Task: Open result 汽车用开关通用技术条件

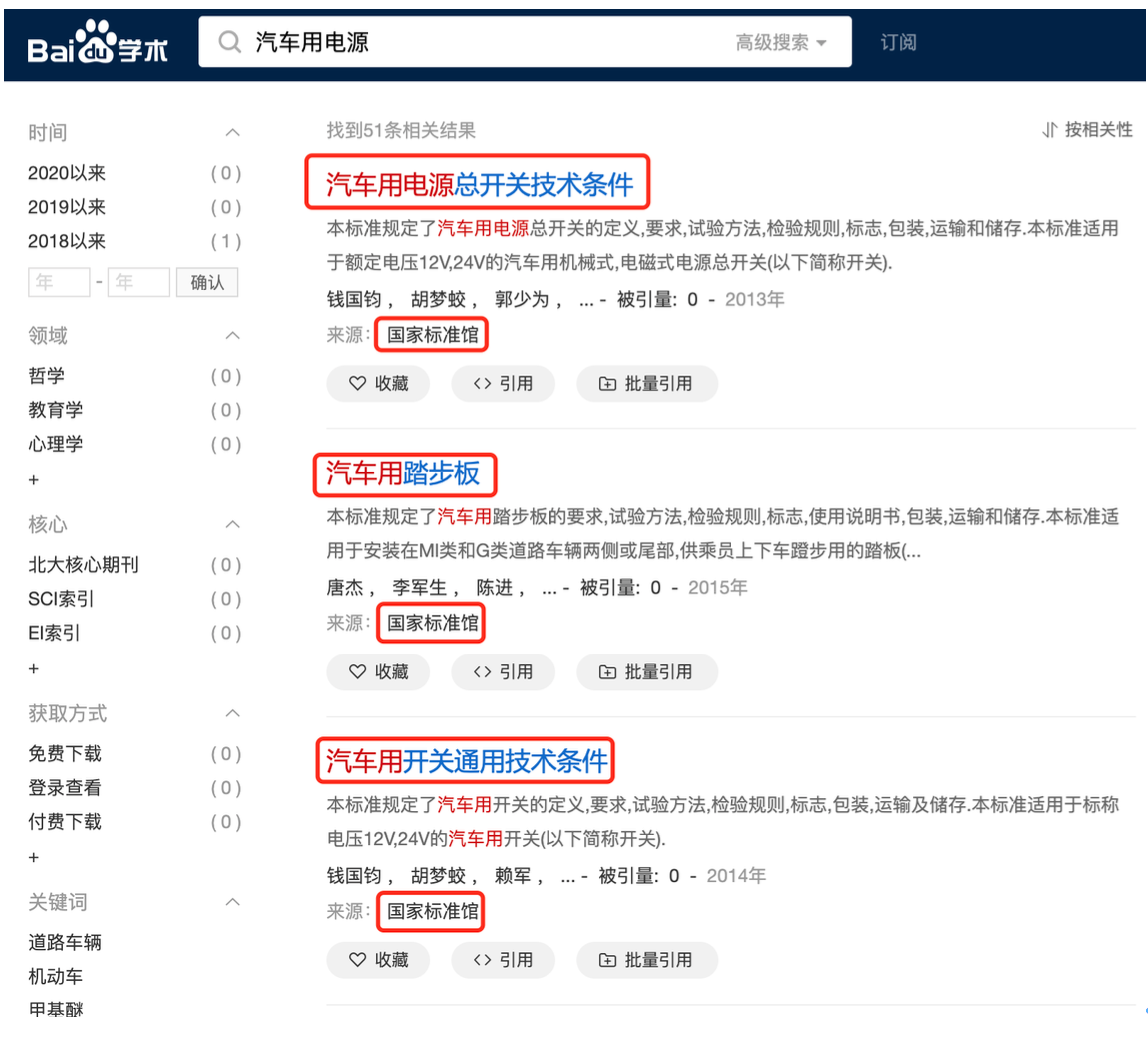Action: [467, 761]
